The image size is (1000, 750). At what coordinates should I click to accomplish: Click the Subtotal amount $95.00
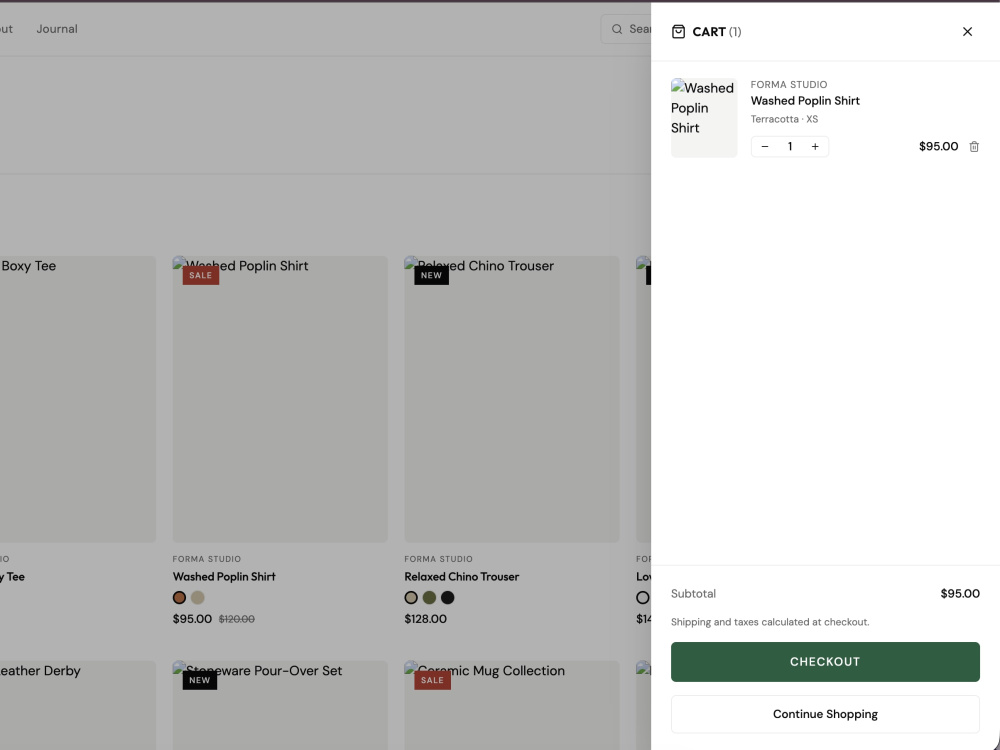(960, 594)
